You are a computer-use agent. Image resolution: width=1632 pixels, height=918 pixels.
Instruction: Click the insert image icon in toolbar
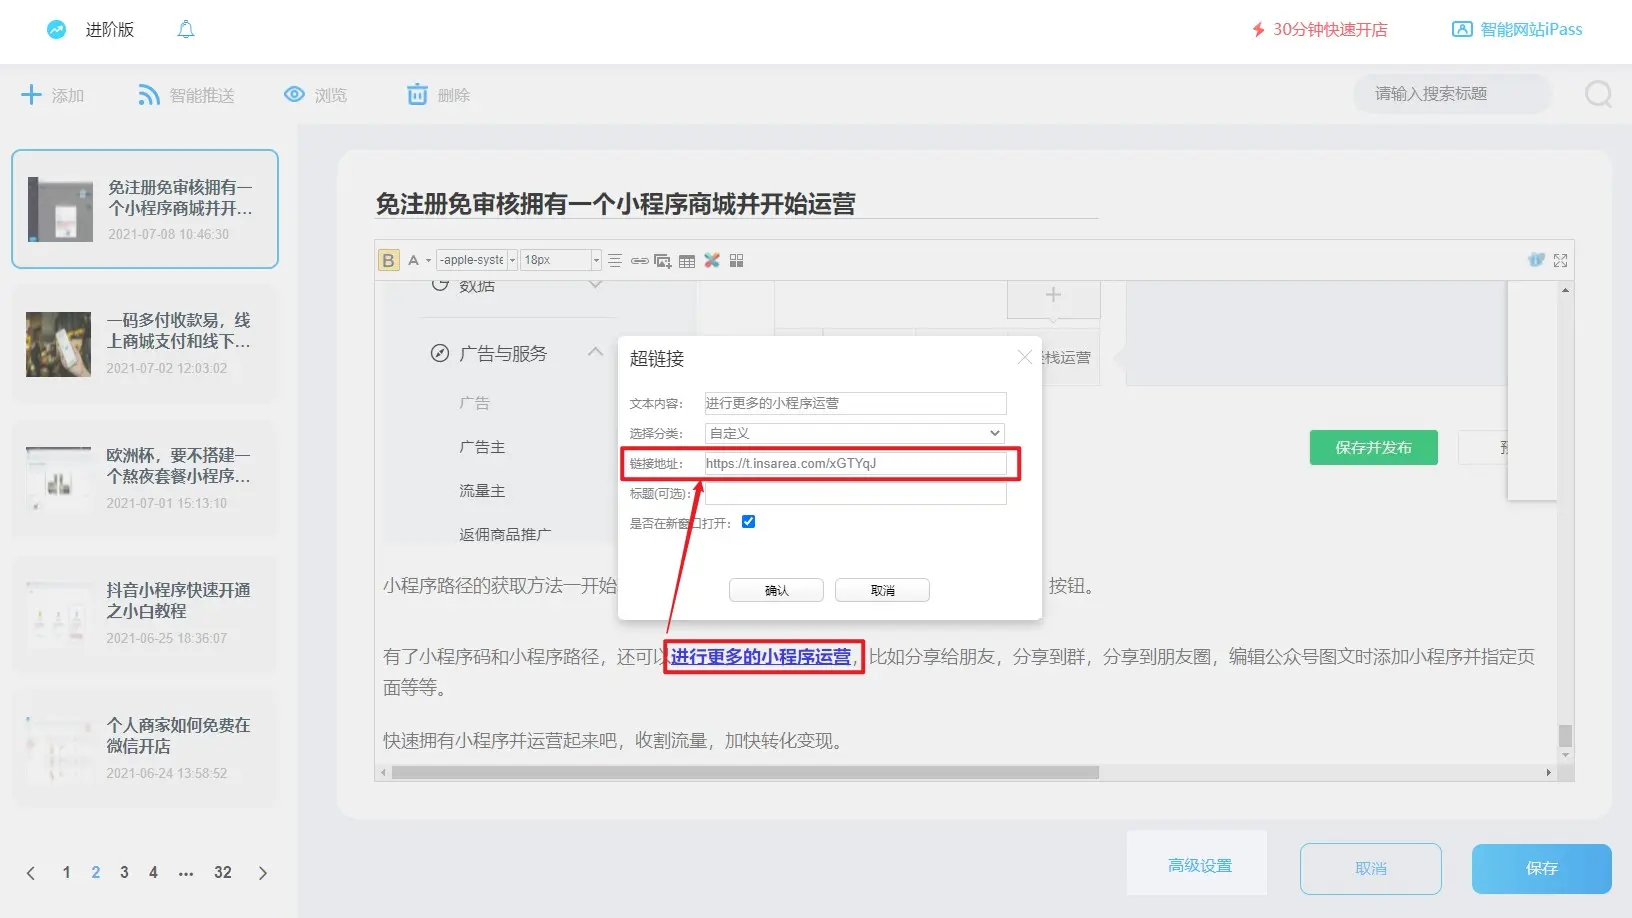click(662, 261)
